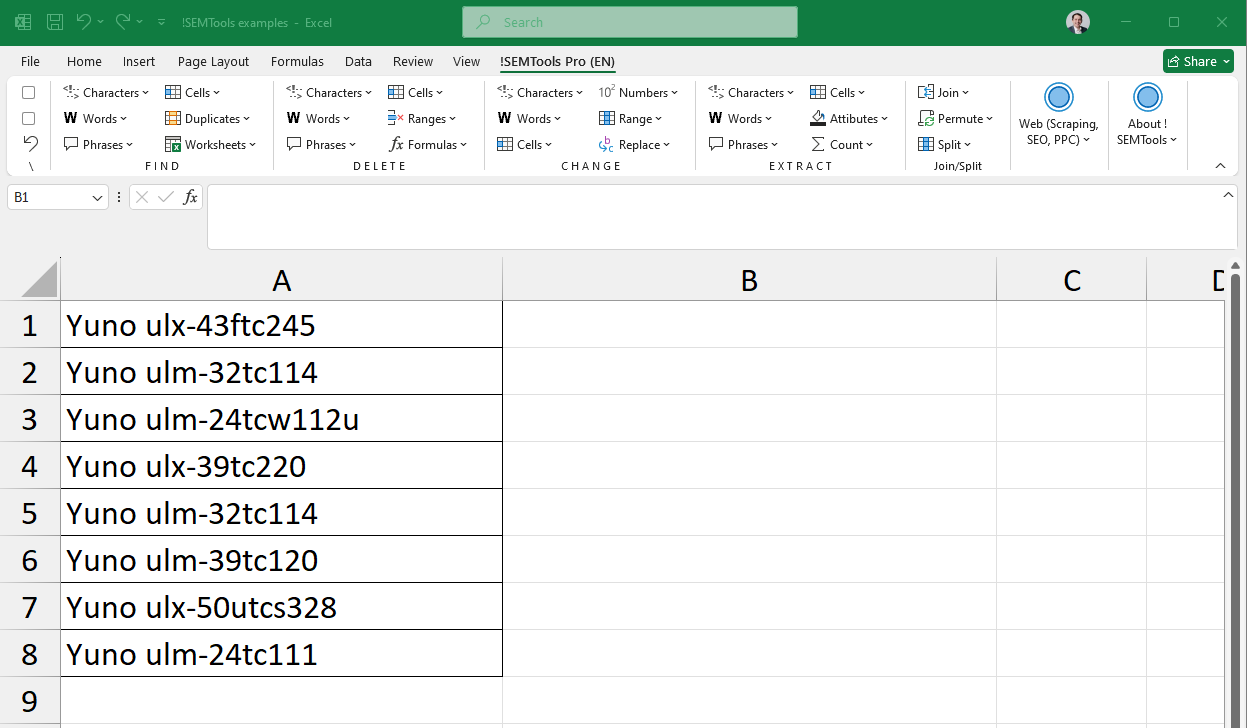Click the Share button
The width and height of the screenshot is (1247, 728).
pyautogui.click(x=1197, y=61)
